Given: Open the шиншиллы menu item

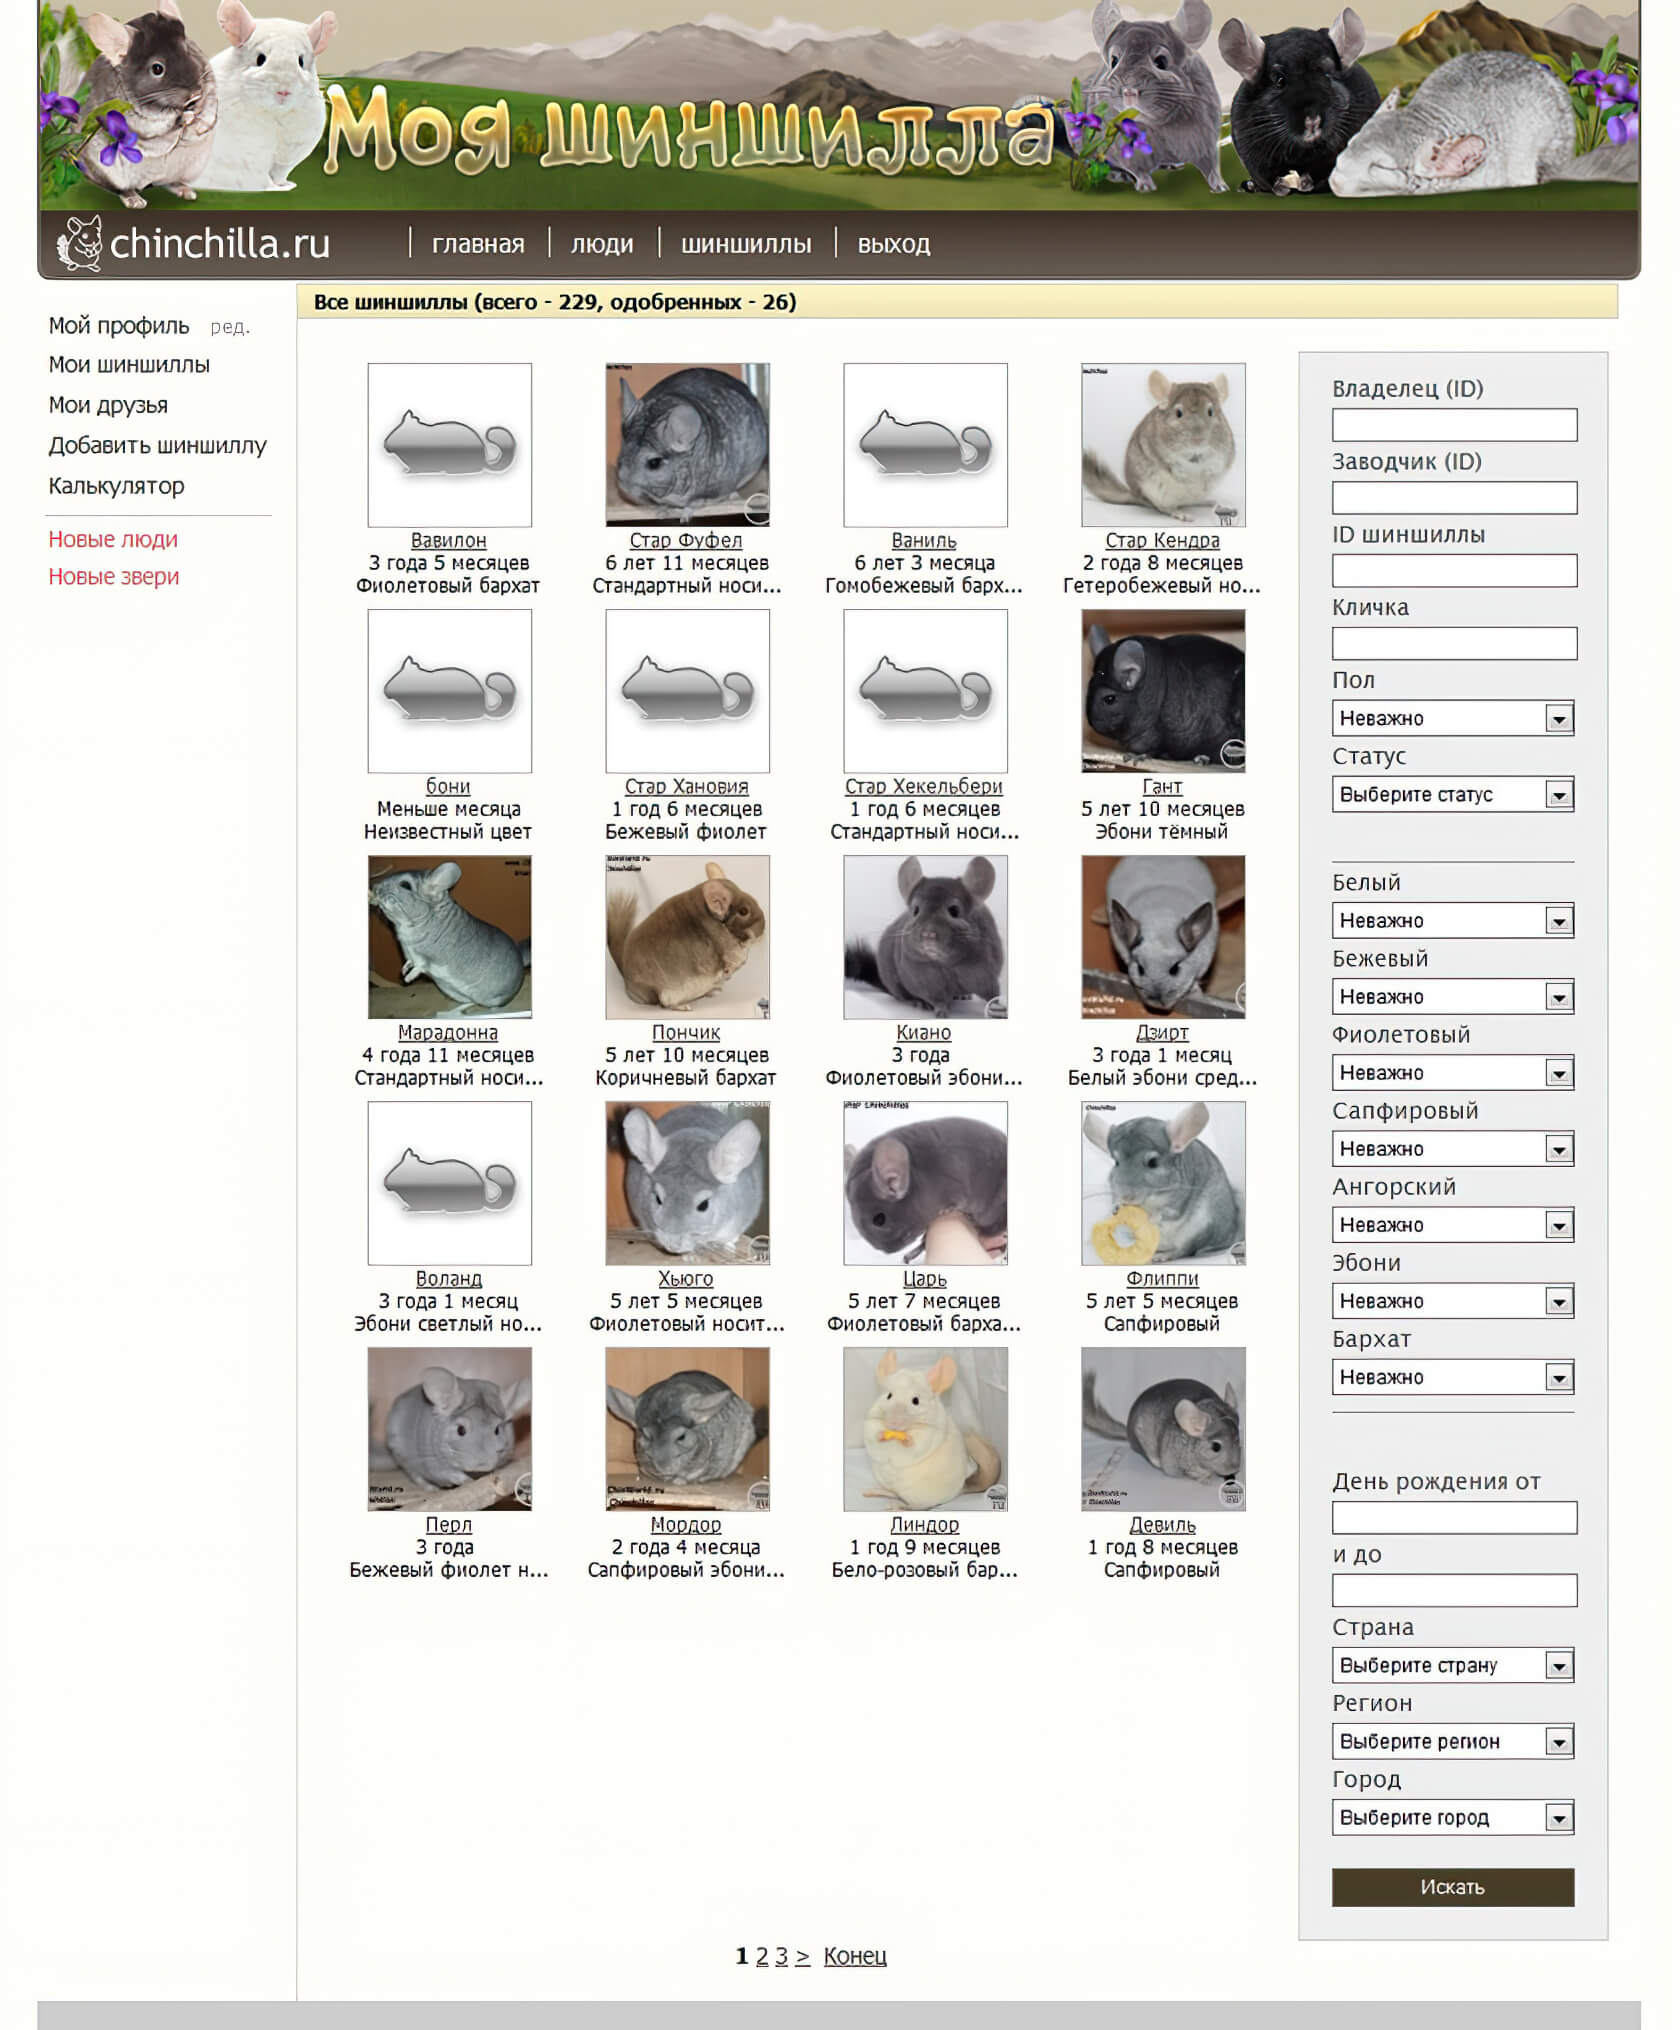Looking at the screenshot, I should 746,244.
